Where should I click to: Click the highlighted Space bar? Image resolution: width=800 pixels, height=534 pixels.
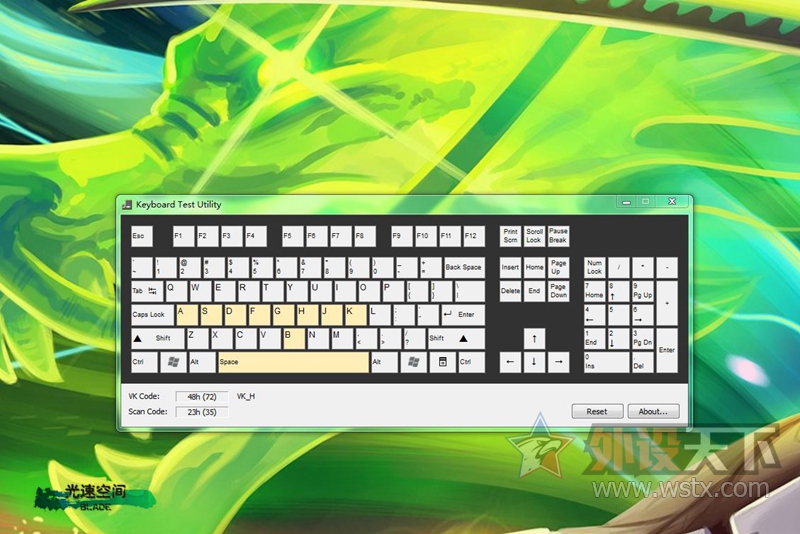(293, 362)
